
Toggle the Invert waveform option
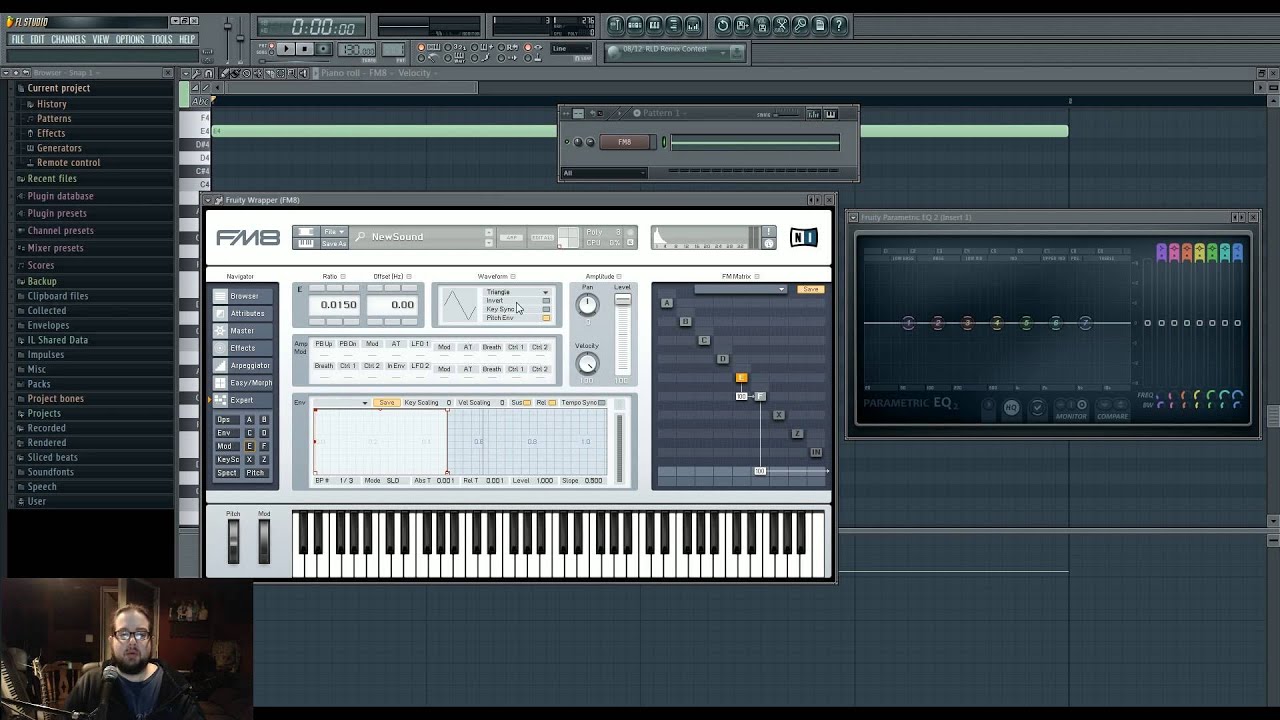click(x=546, y=301)
